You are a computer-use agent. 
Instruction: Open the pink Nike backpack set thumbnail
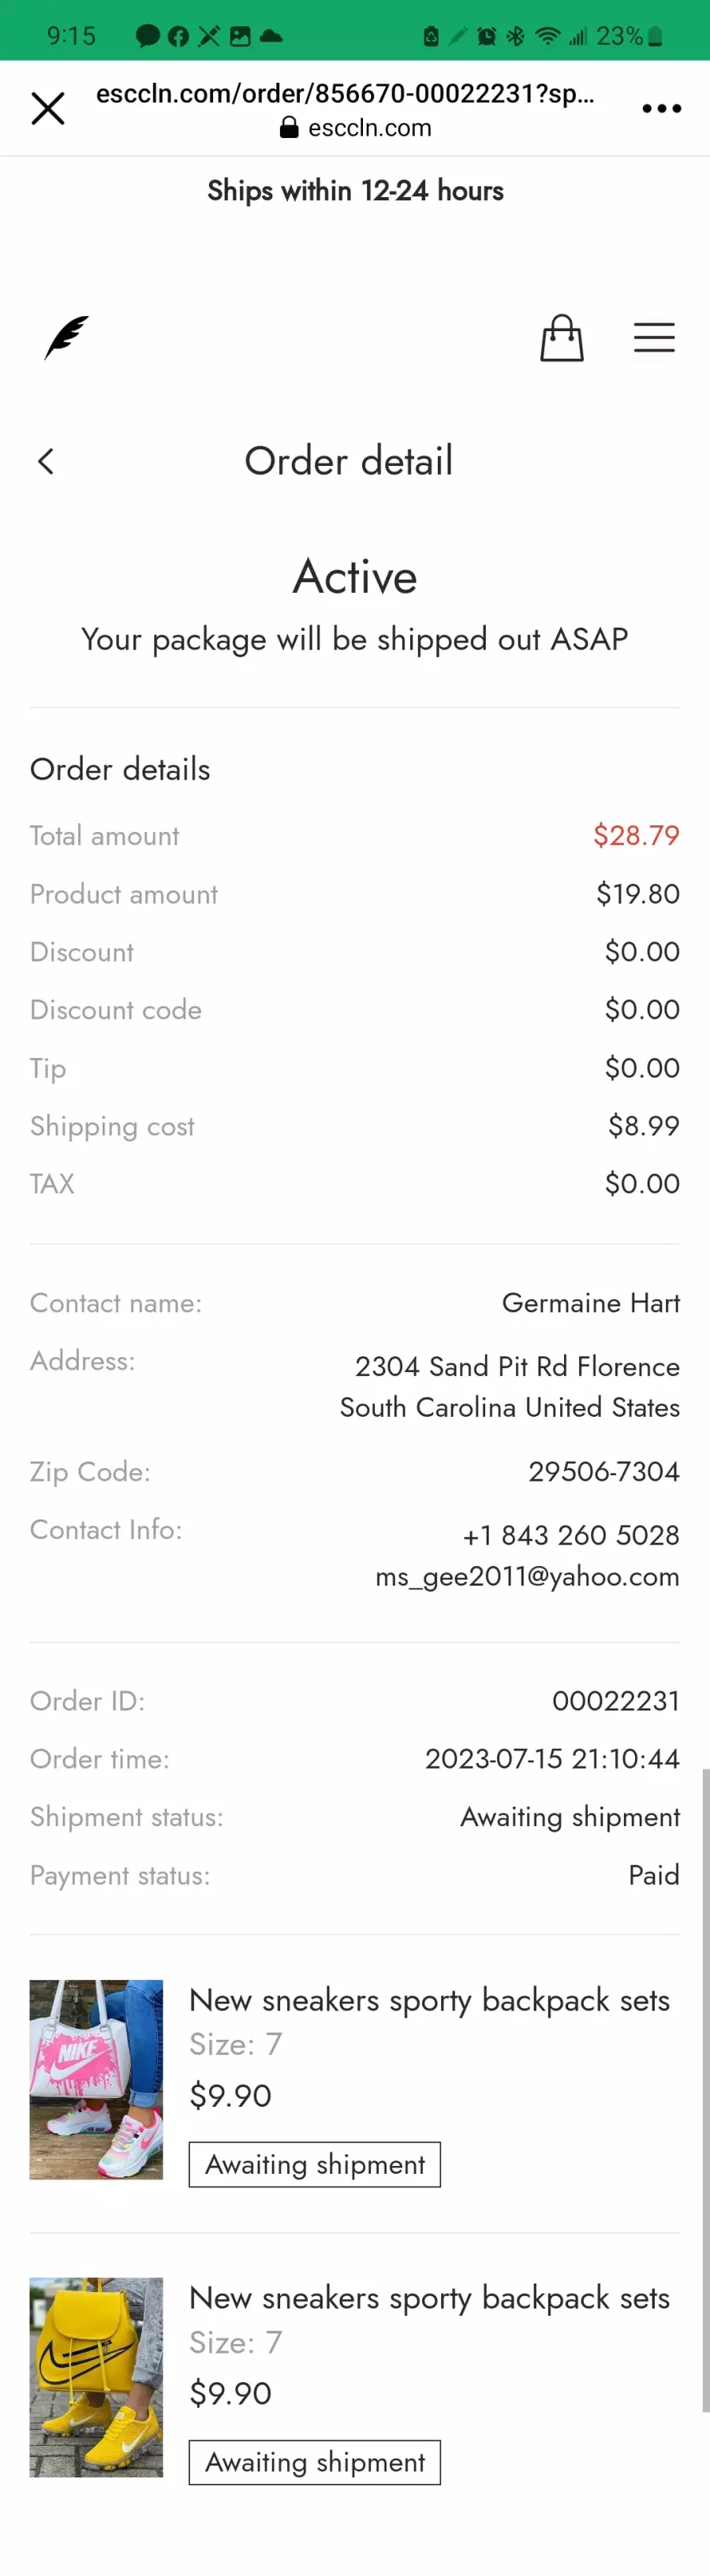96,2079
